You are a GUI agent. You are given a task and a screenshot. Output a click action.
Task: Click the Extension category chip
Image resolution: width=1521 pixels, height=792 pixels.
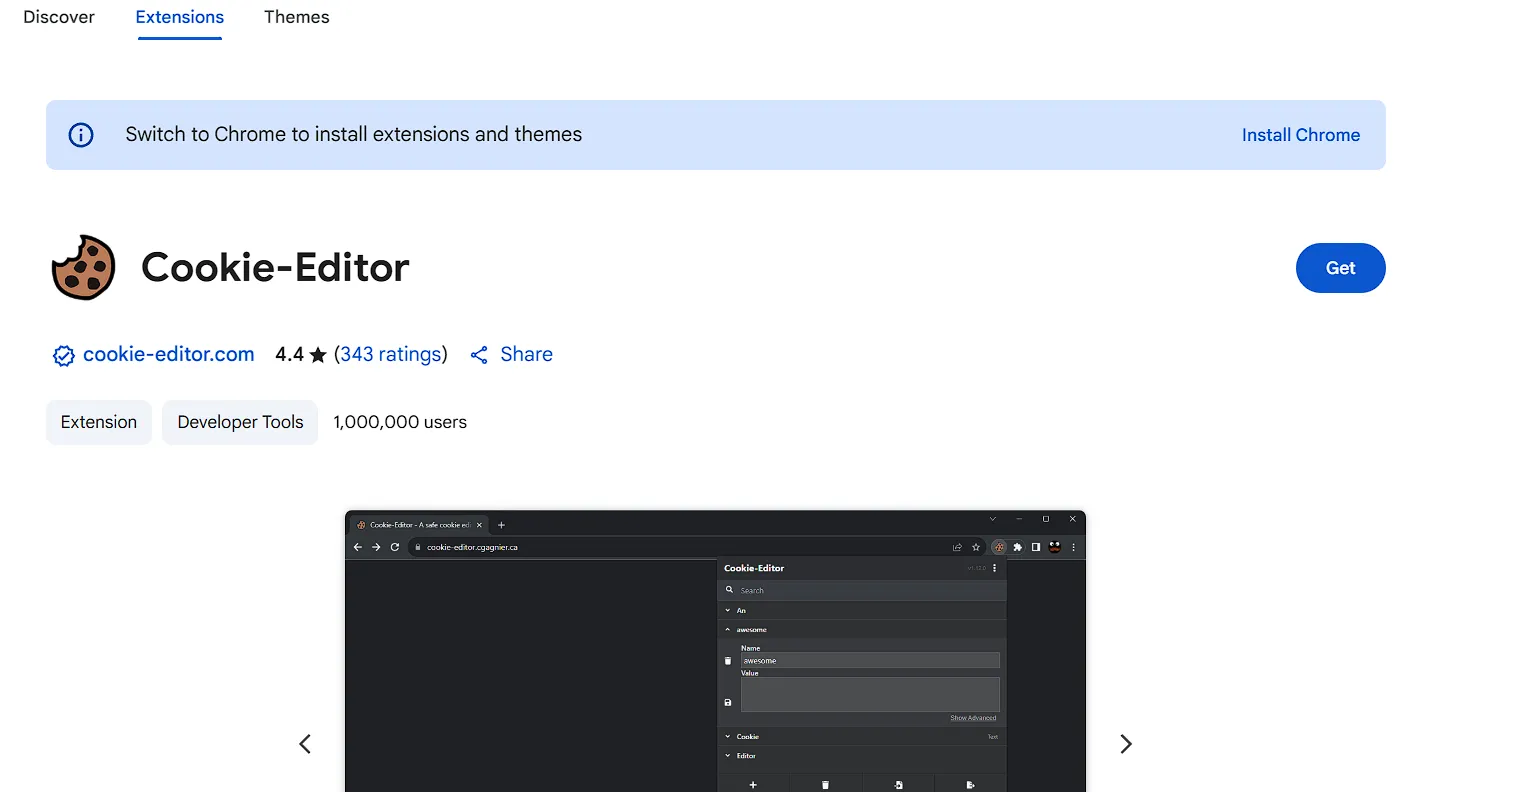pos(99,422)
